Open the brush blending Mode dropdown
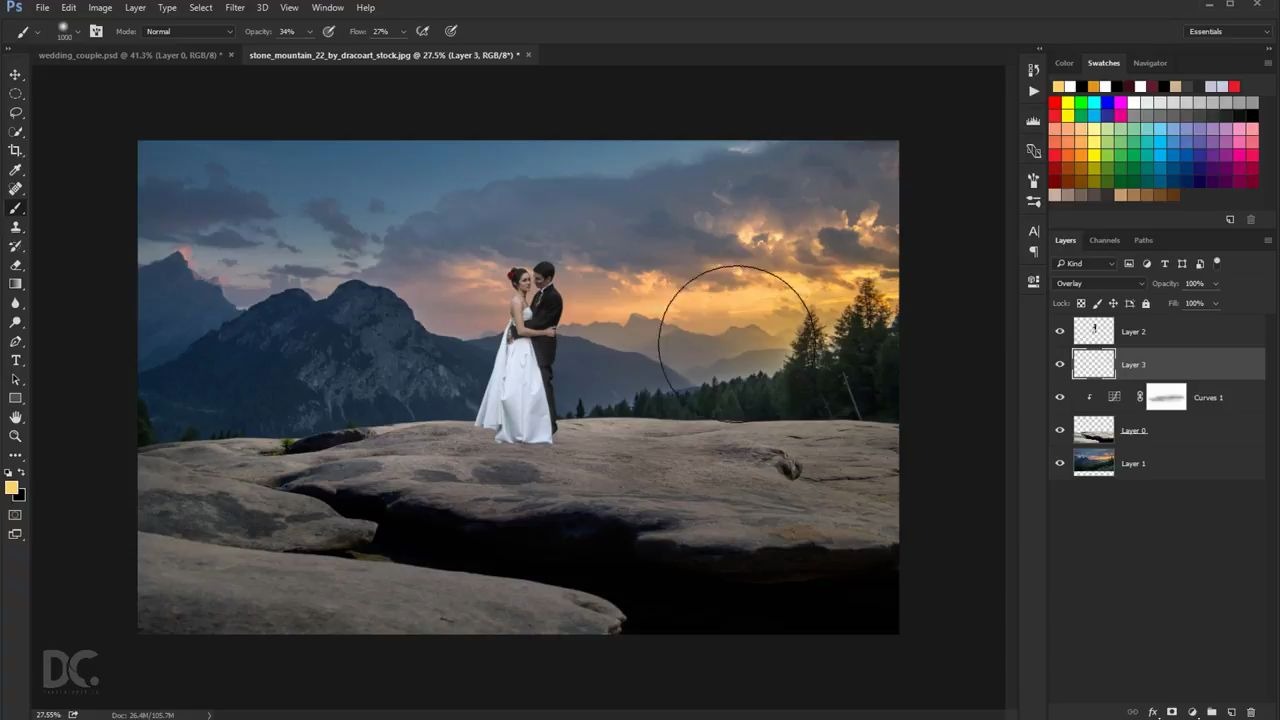1280x720 pixels. coord(188,31)
